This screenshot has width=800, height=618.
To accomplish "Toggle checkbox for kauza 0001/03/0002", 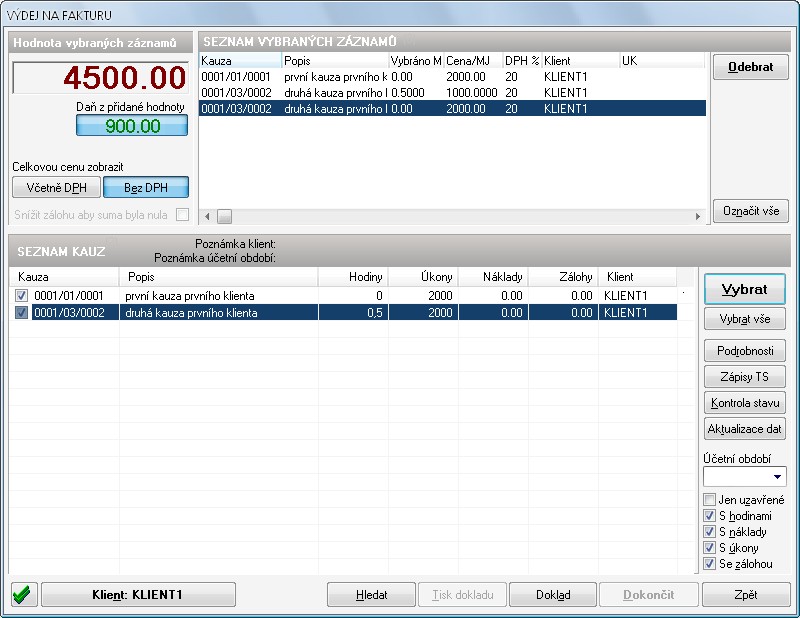I will [21, 312].
